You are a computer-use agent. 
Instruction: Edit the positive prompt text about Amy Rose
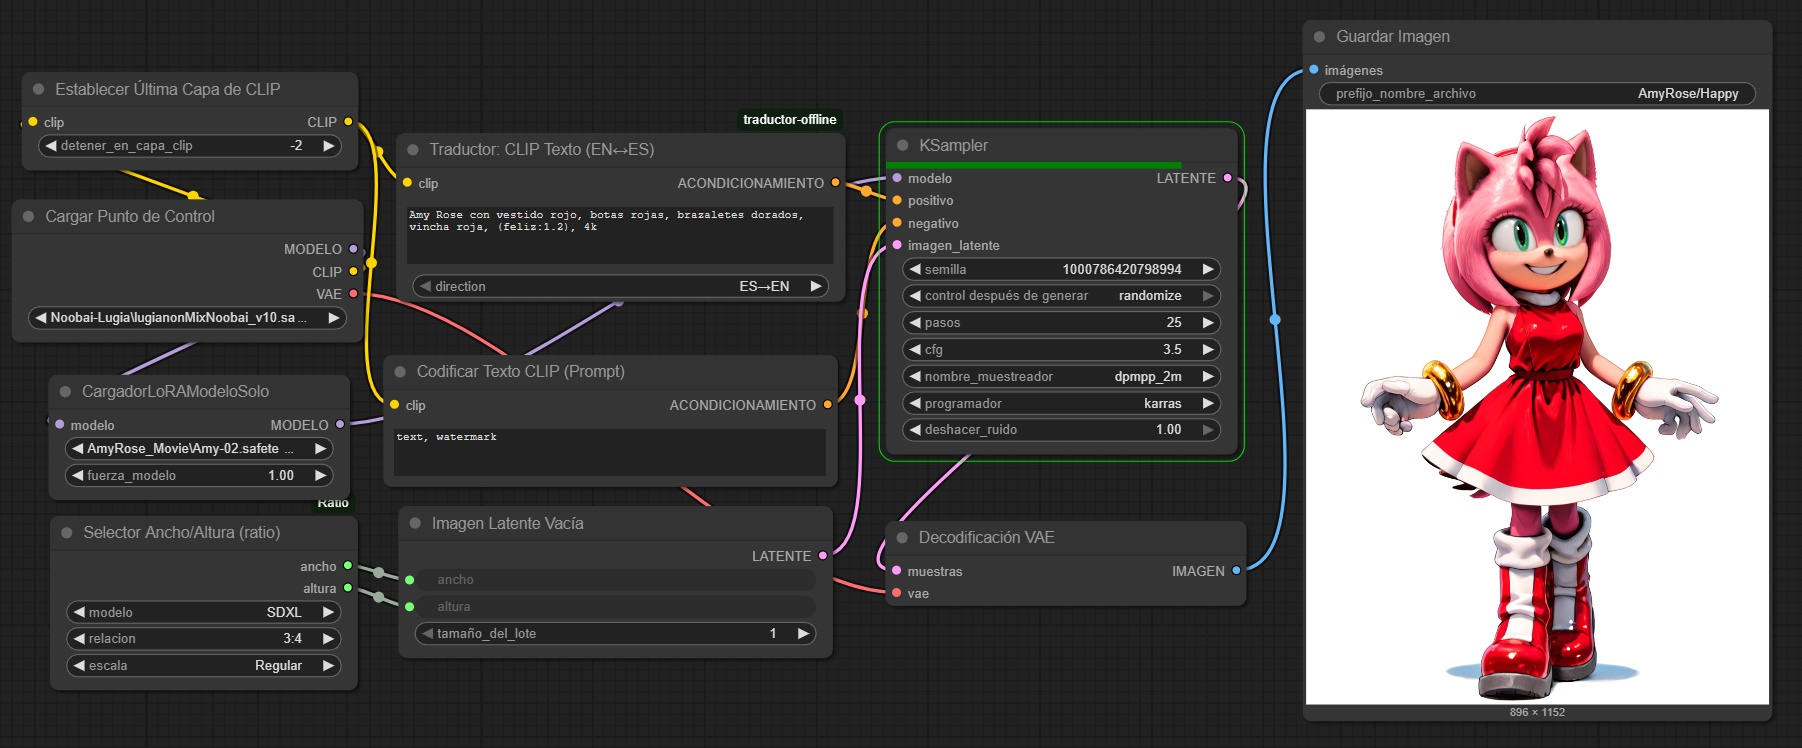pos(620,234)
